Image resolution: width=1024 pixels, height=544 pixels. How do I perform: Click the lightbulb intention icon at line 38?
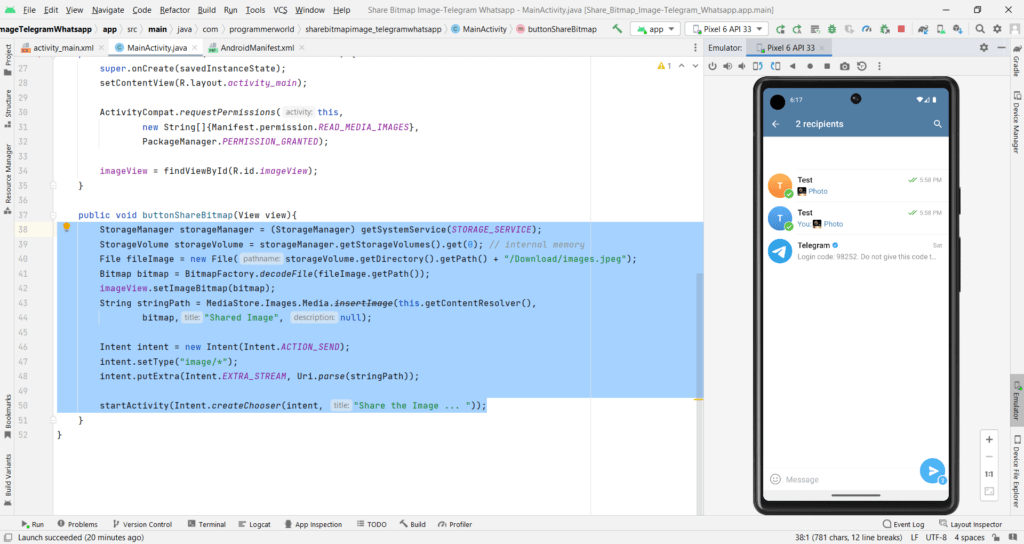(66, 227)
